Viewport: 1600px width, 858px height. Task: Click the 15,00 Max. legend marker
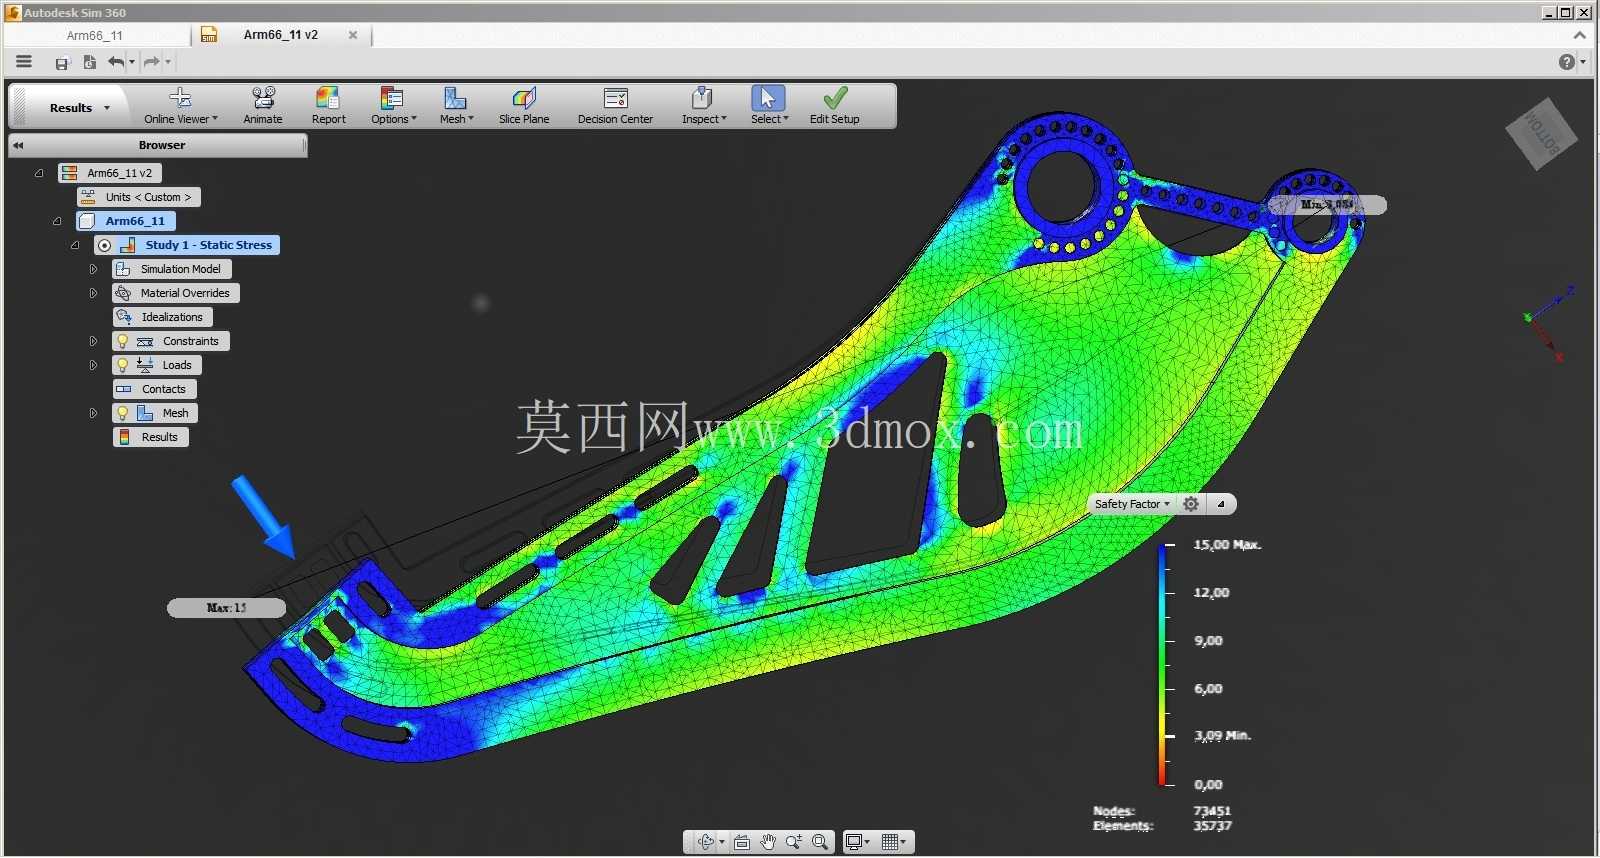(x=1227, y=545)
